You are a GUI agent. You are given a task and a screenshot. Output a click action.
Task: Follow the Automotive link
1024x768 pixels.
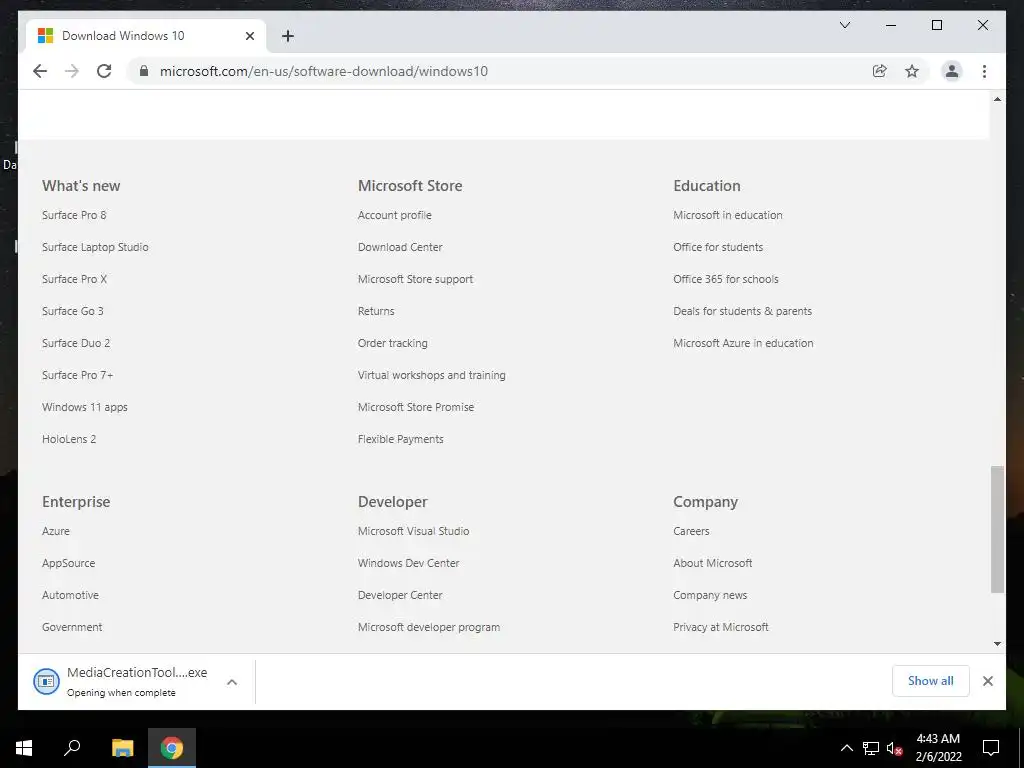70,595
